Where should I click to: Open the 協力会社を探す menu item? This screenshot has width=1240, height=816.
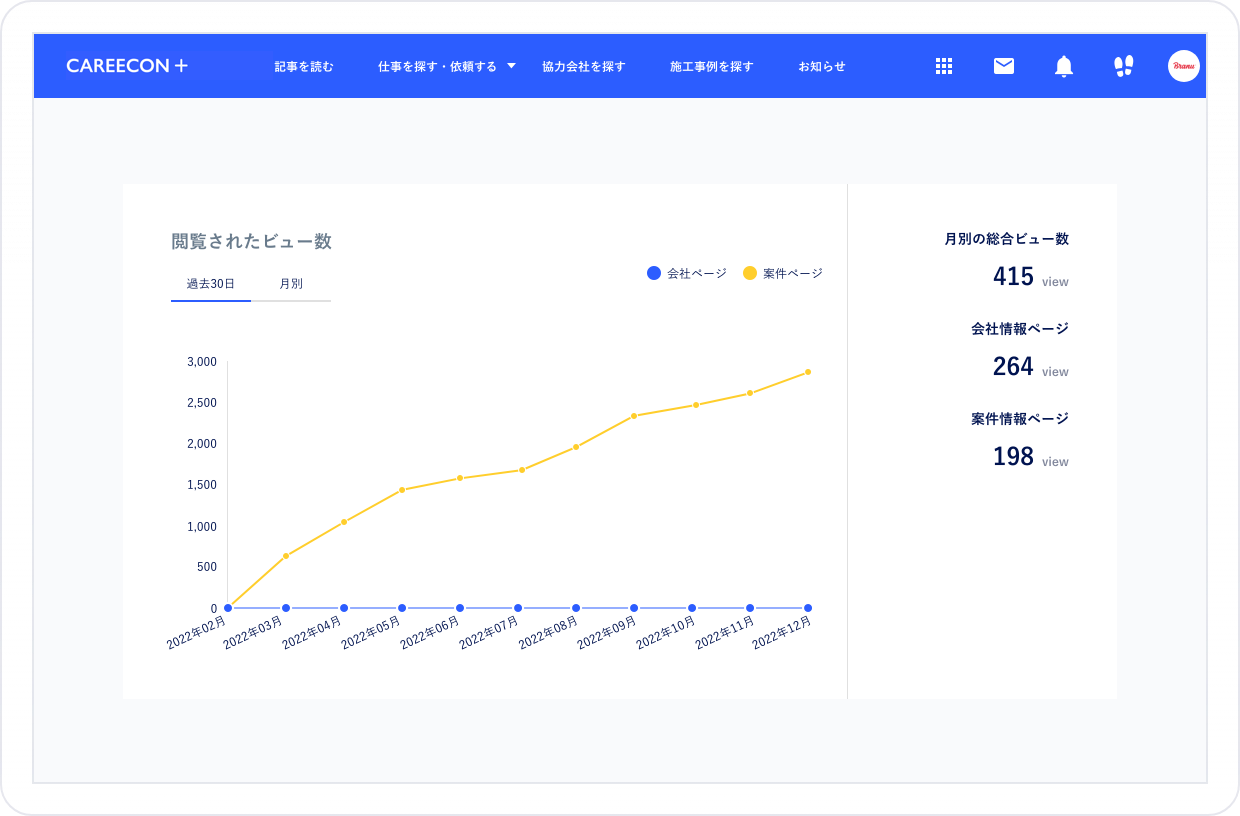[x=584, y=66]
